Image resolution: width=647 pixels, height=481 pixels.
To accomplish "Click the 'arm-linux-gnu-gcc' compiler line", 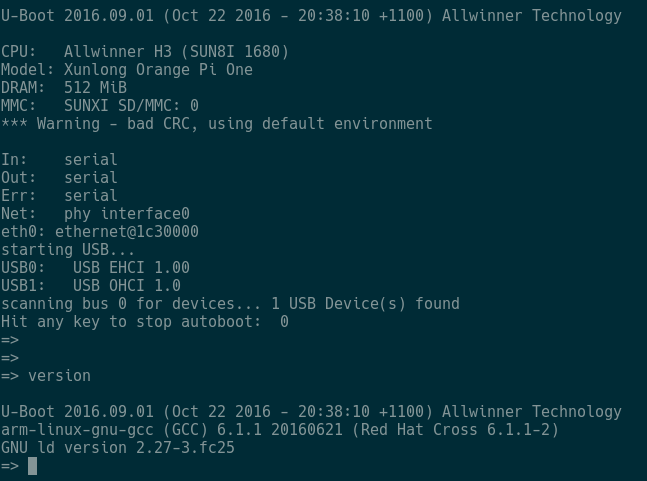I will [280, 430].
